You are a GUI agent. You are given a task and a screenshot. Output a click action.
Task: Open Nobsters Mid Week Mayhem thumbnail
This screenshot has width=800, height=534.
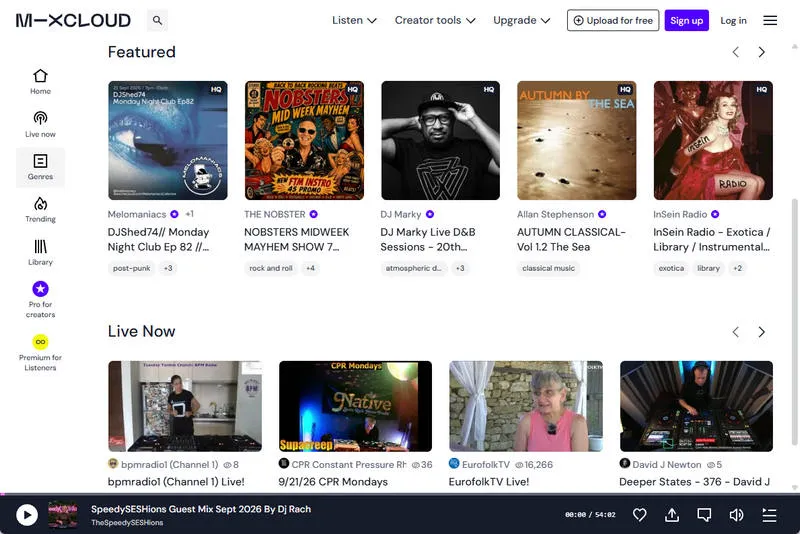[304, 140]
